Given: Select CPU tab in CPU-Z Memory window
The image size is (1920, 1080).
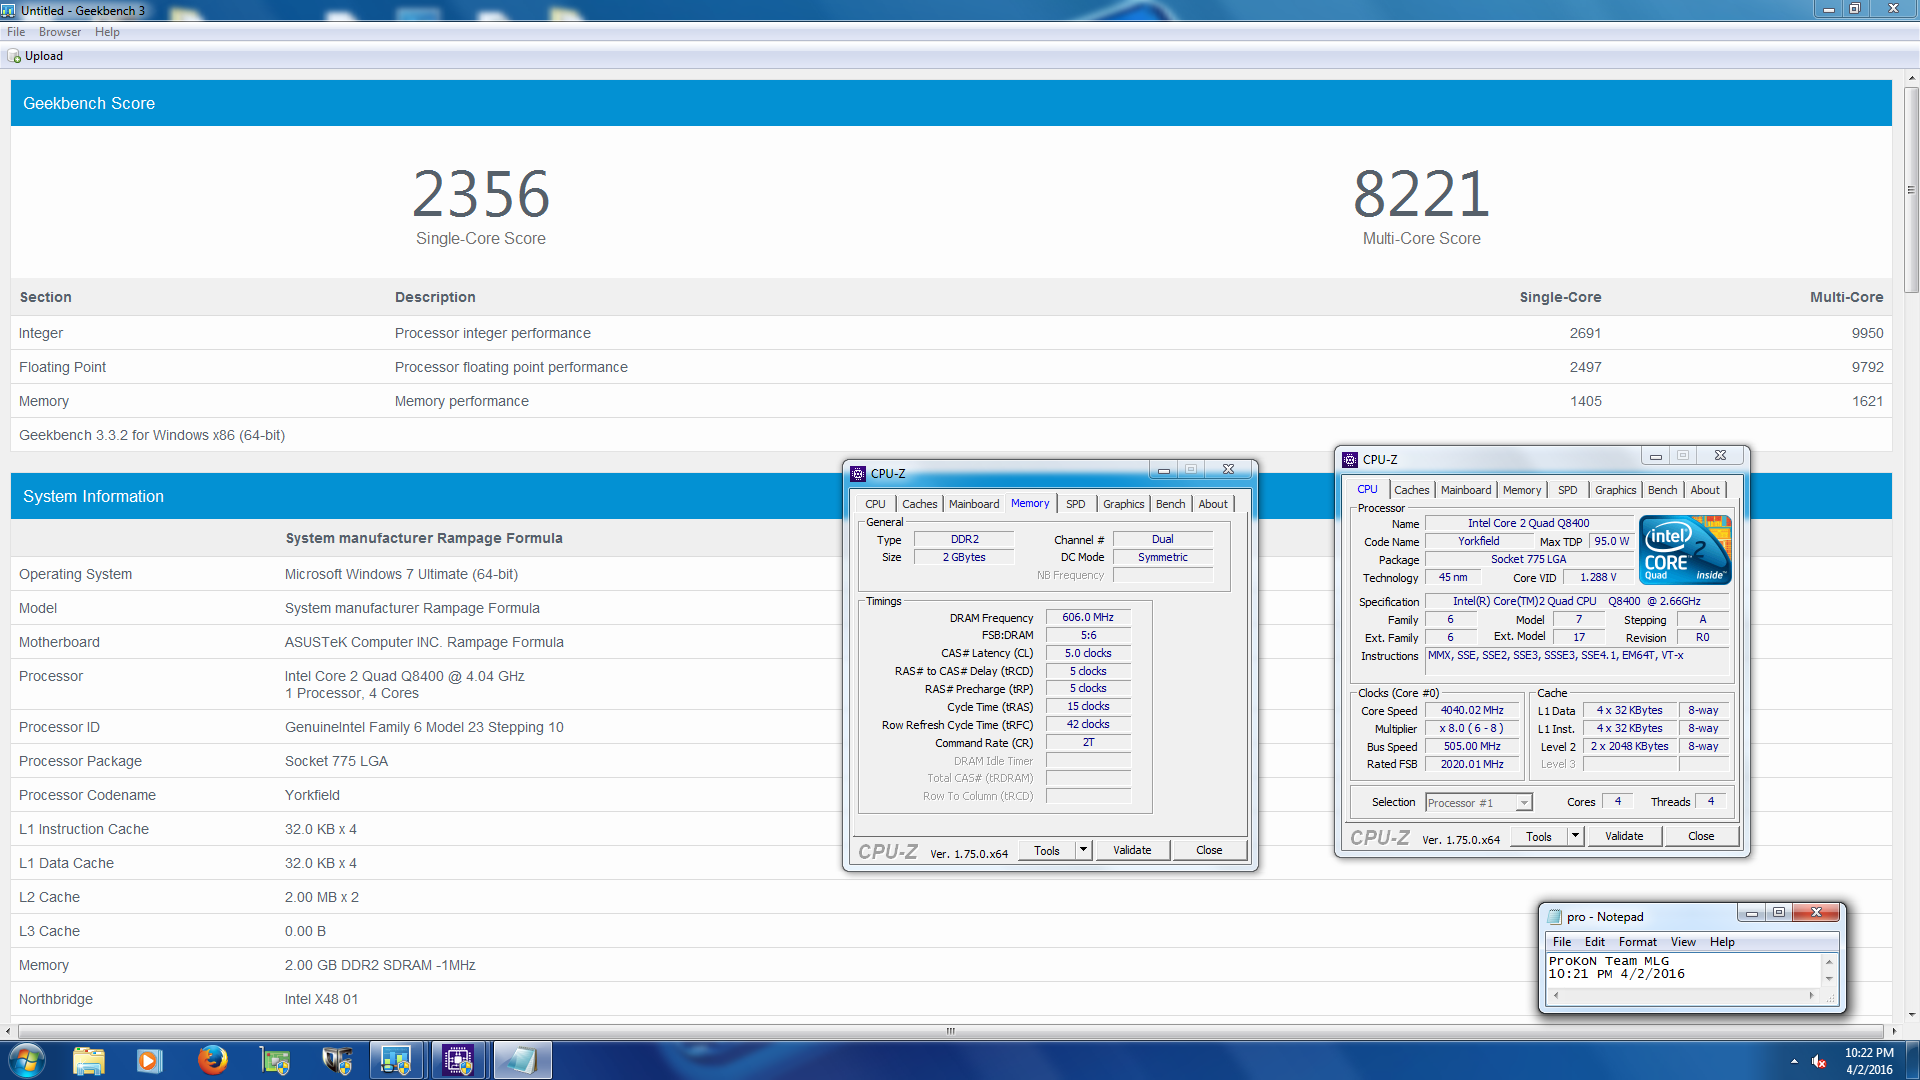Looking at the screenshot, I should pyautogui.click(x=875, y=504).
